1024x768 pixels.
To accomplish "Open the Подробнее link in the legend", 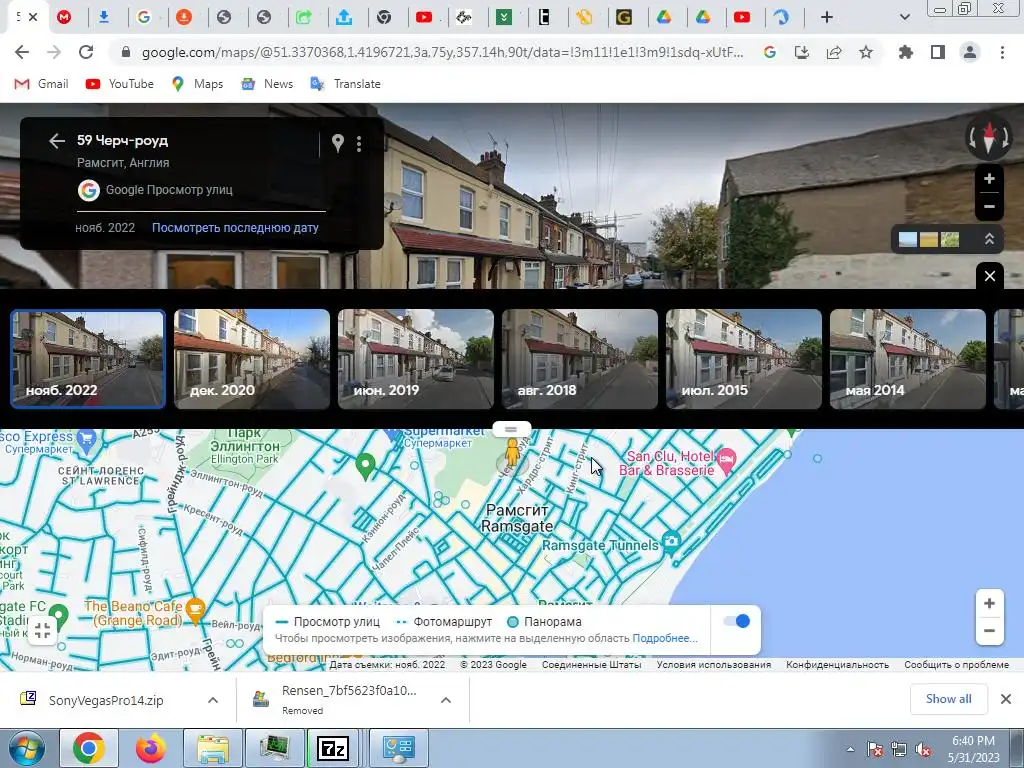I will click(x=665, y=638).
